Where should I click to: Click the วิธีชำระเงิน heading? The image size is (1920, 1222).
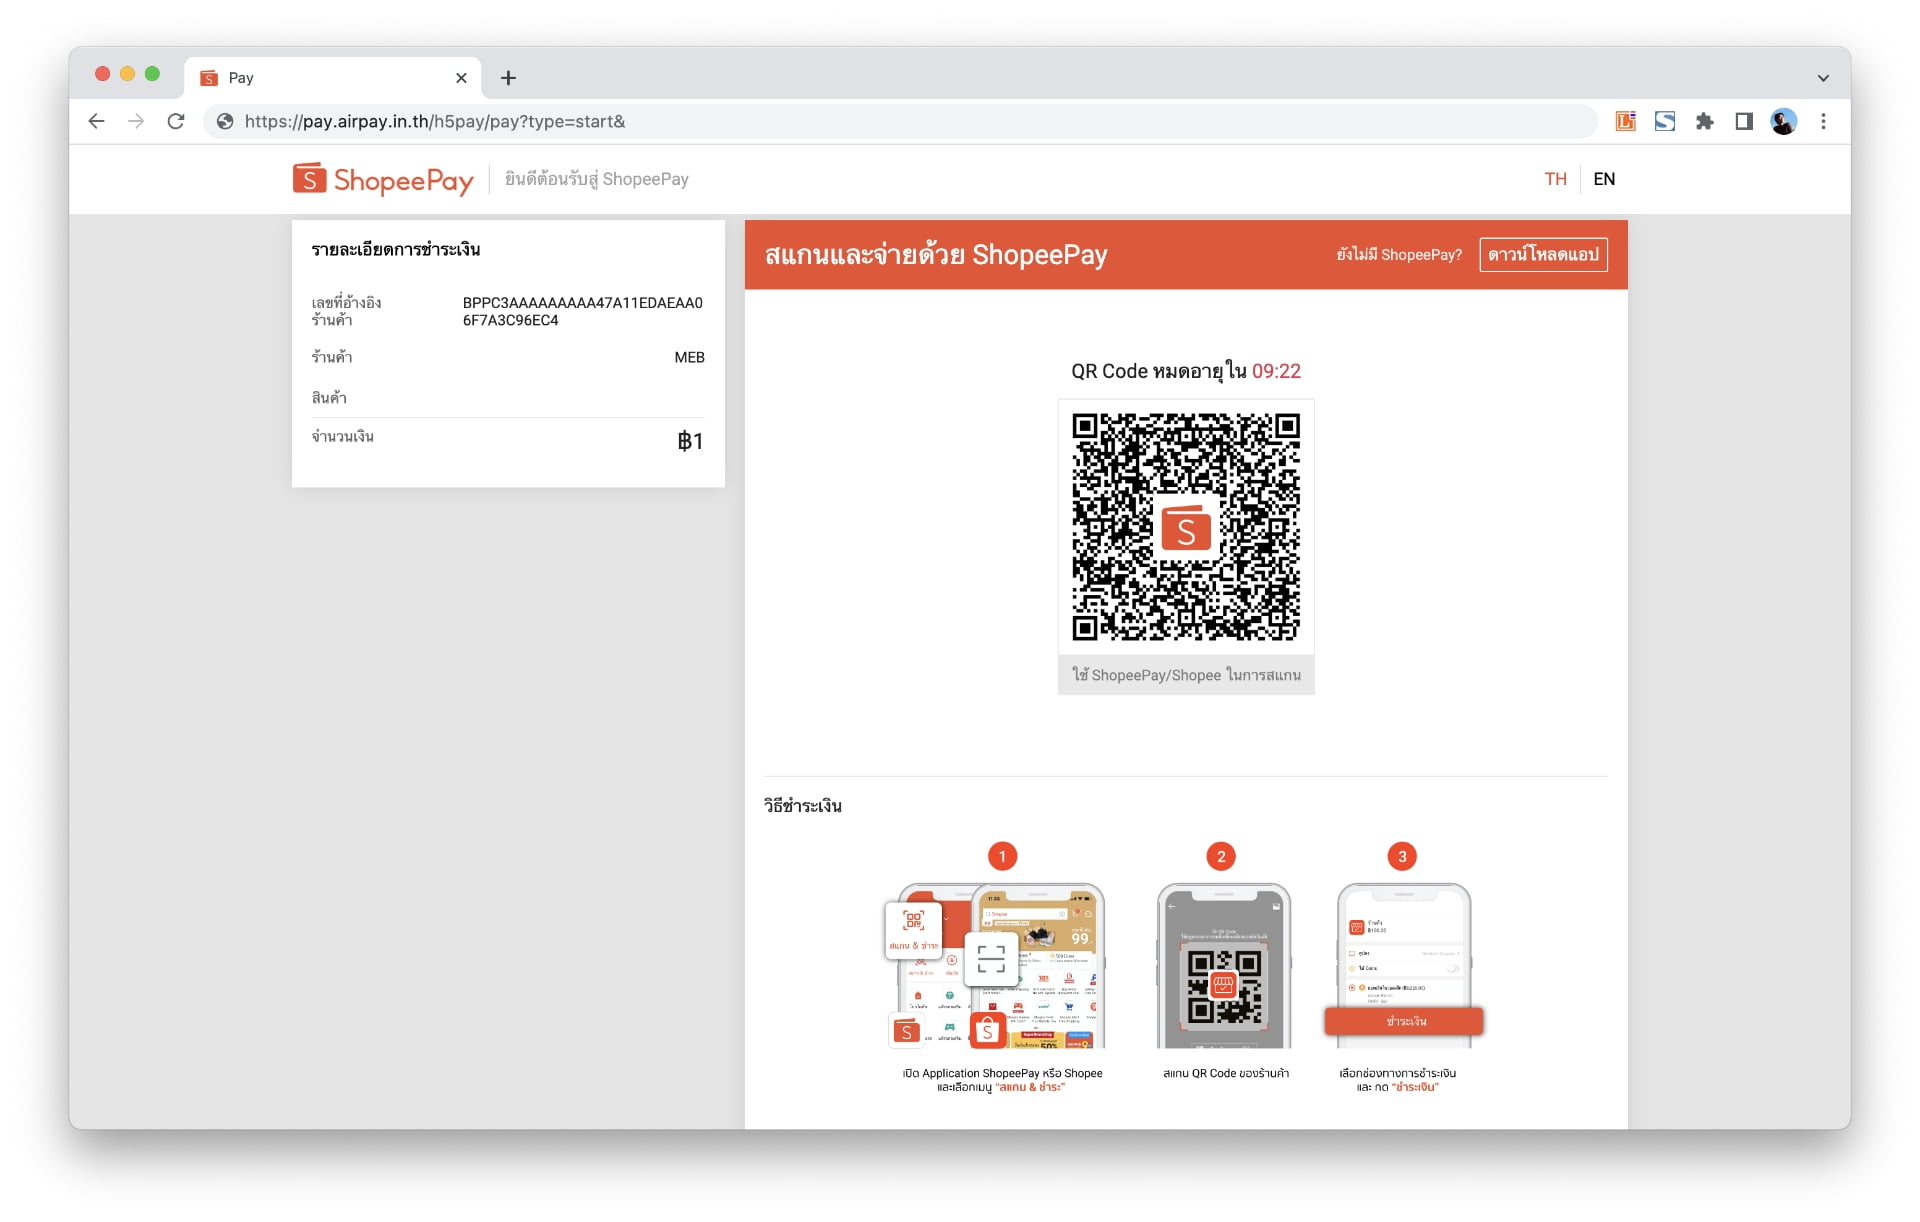(x=803, y=805)
